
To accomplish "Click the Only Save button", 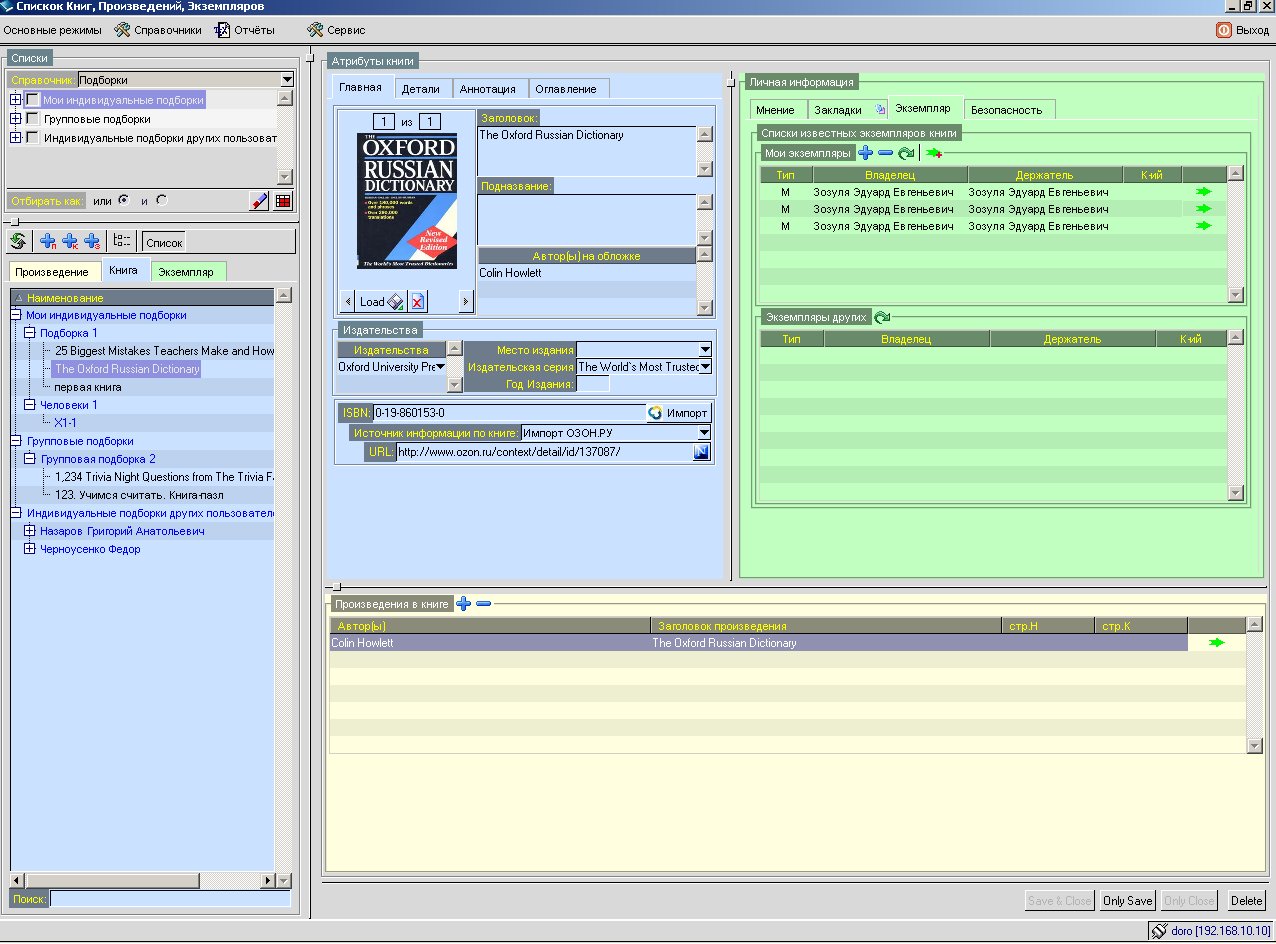I will click(1127, 901).
